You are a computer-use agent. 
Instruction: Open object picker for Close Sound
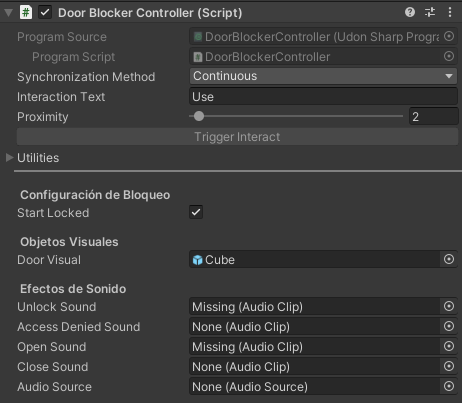tap(449, 366)
